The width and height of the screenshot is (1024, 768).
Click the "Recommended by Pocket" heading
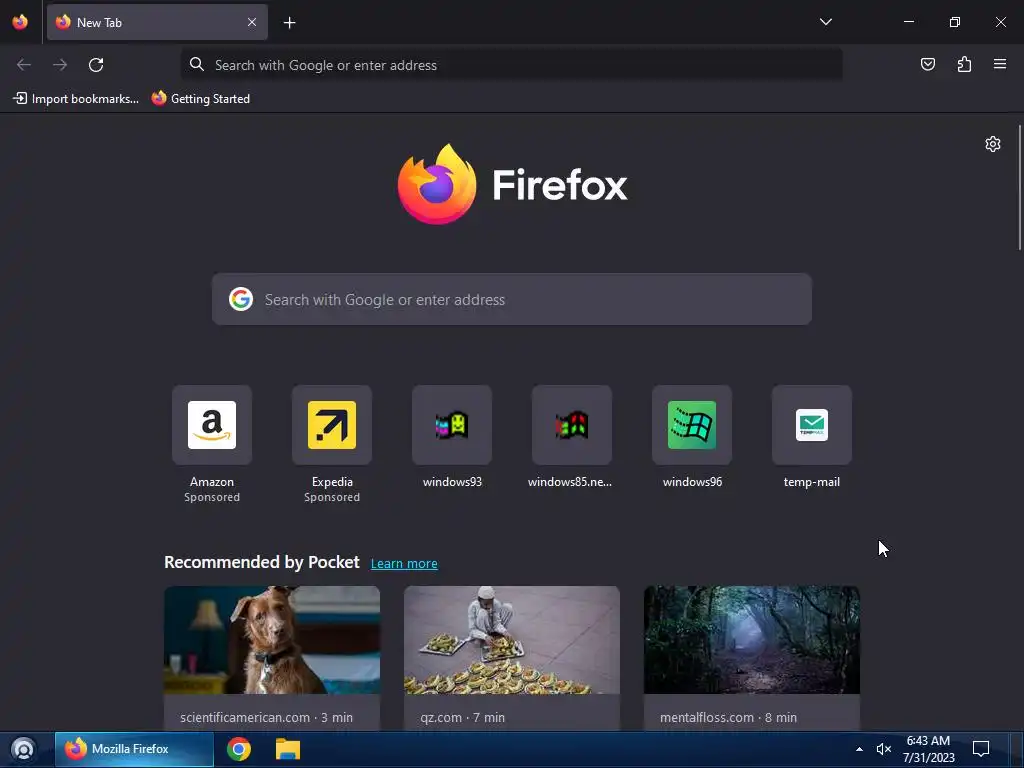pyautogui.click(x=262, y=562)
